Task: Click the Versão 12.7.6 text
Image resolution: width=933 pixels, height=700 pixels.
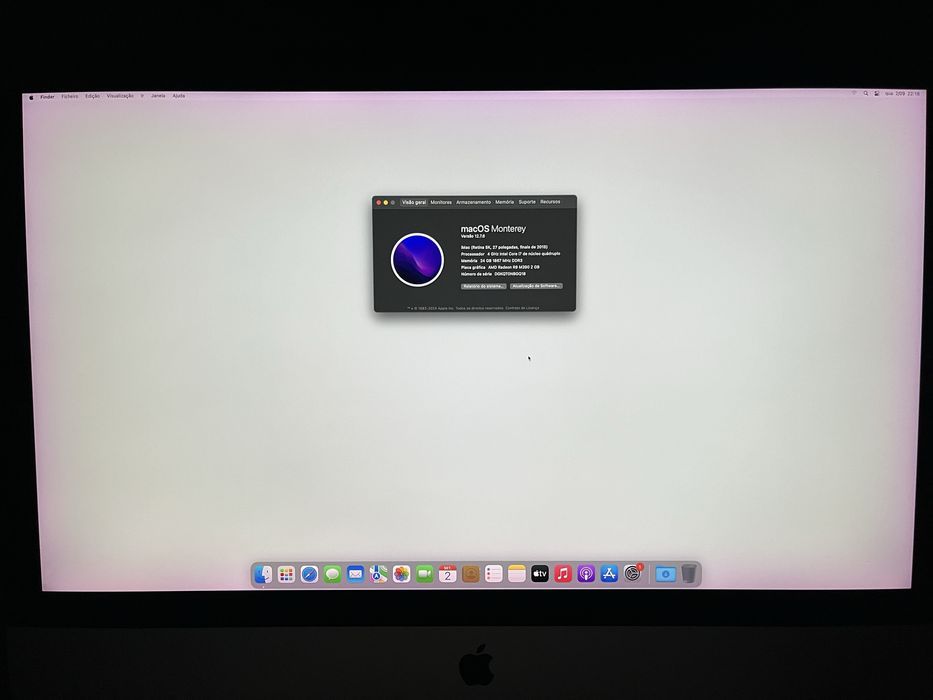Action: (x=473, y=236)
